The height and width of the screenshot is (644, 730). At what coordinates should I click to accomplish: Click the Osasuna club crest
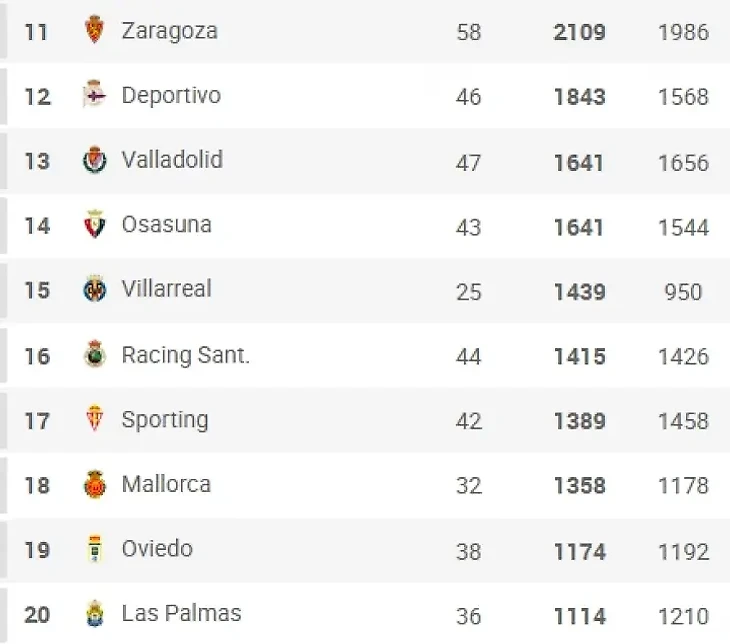coord(95,224)
